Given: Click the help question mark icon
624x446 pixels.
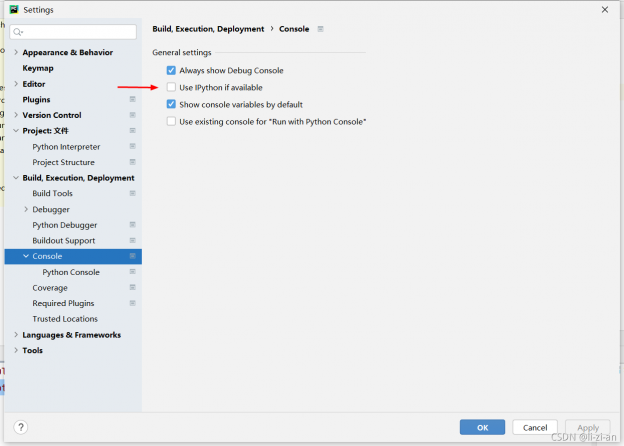Looking at the screenshot, I should tap(20, 427).
